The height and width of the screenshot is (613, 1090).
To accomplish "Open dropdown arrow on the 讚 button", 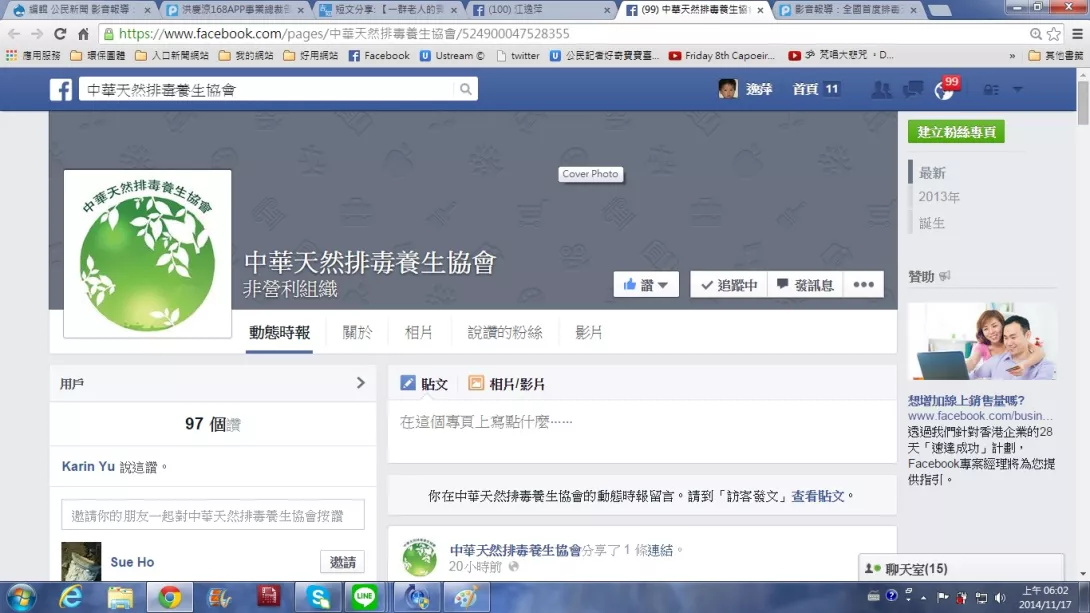I will pyautogui.click(x=663, y=285).
